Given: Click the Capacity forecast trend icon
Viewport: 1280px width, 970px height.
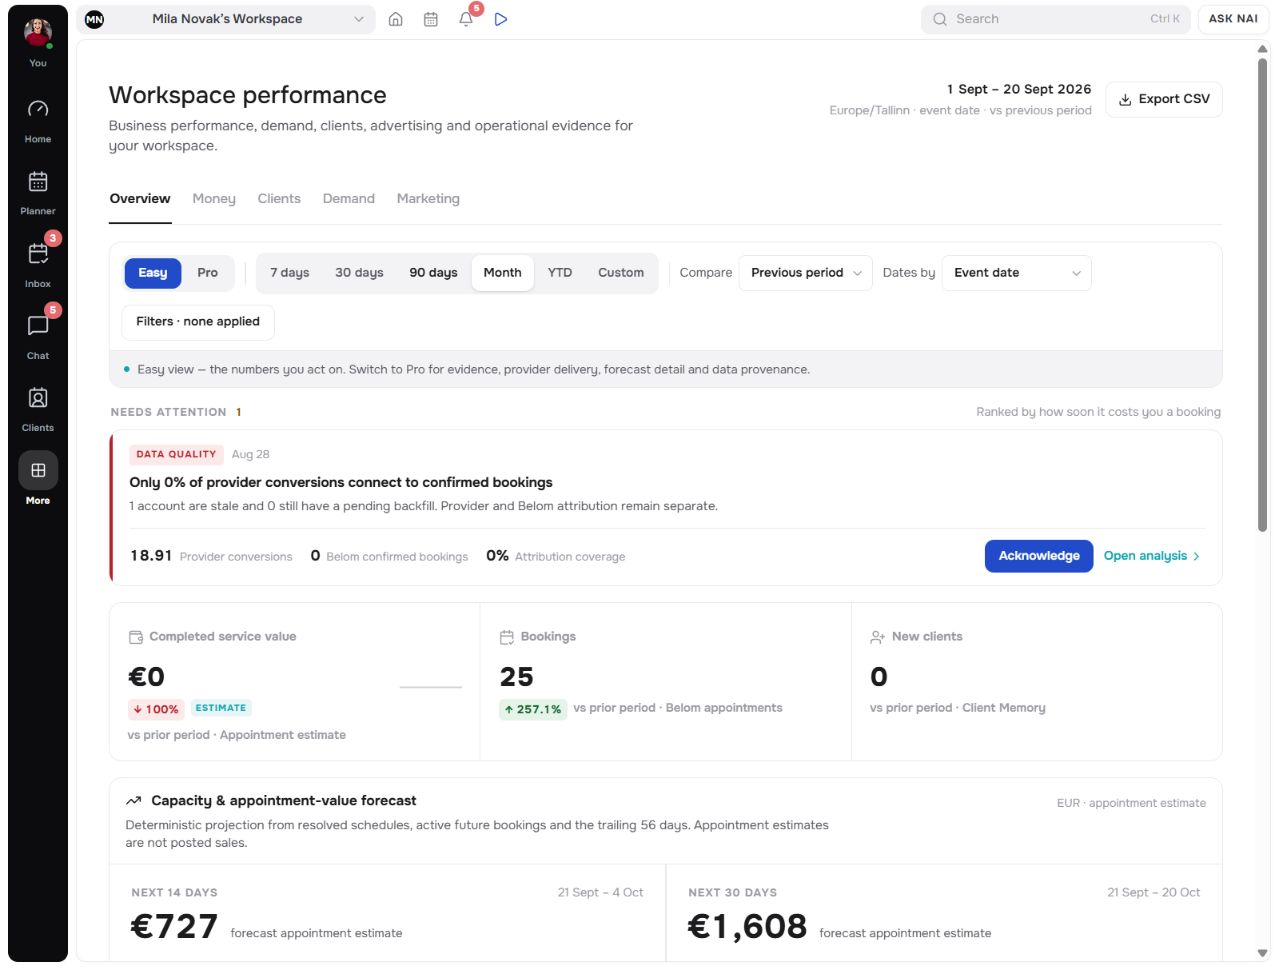Looking at the screenshot, I should [134, 801].
